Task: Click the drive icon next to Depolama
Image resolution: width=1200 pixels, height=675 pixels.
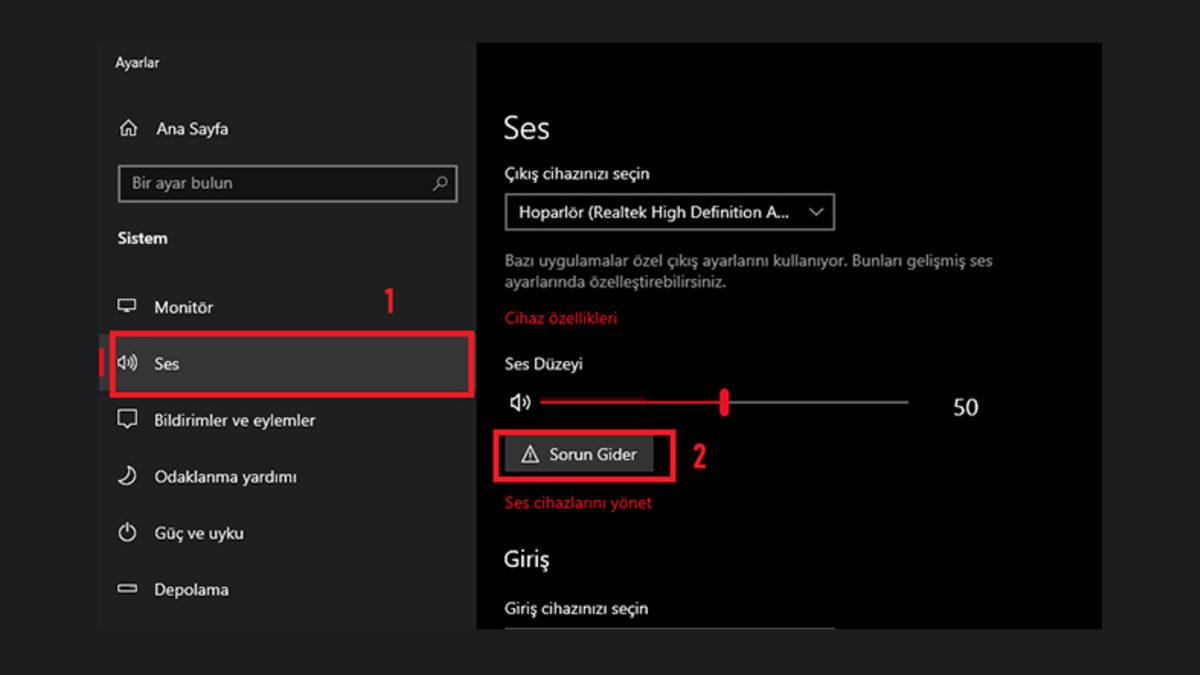Action: (128, 590)
